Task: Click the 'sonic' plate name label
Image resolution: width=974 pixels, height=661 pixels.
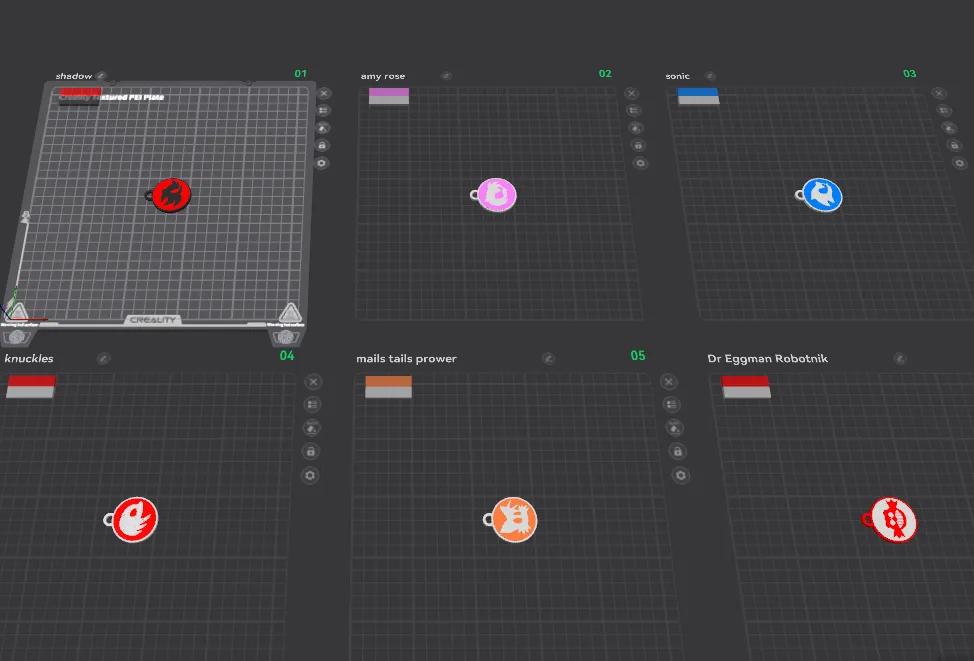Action: coord(677,76)
